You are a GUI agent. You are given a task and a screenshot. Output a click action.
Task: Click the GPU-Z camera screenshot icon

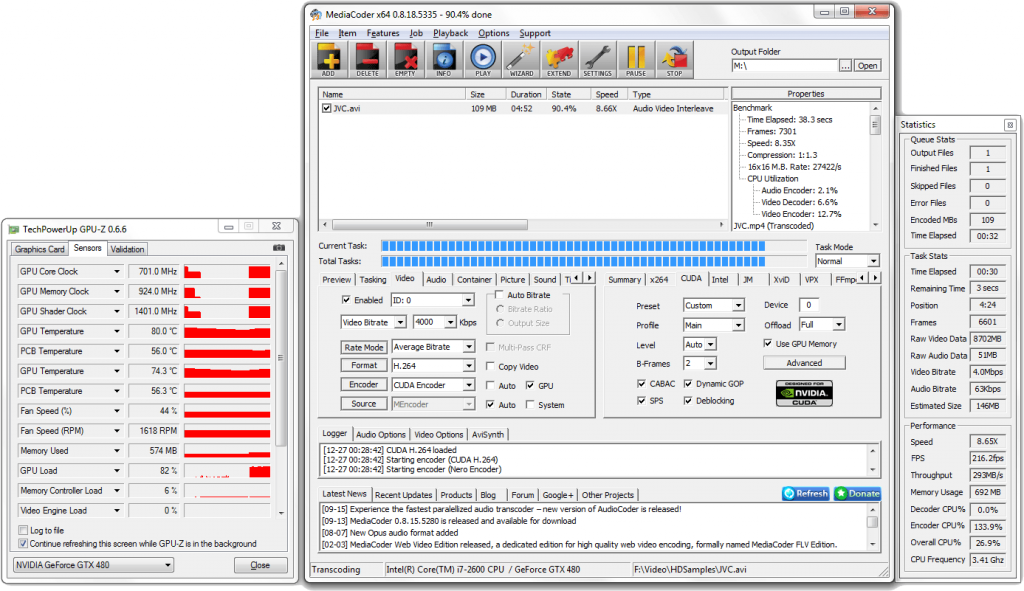[x=279, y=248]
